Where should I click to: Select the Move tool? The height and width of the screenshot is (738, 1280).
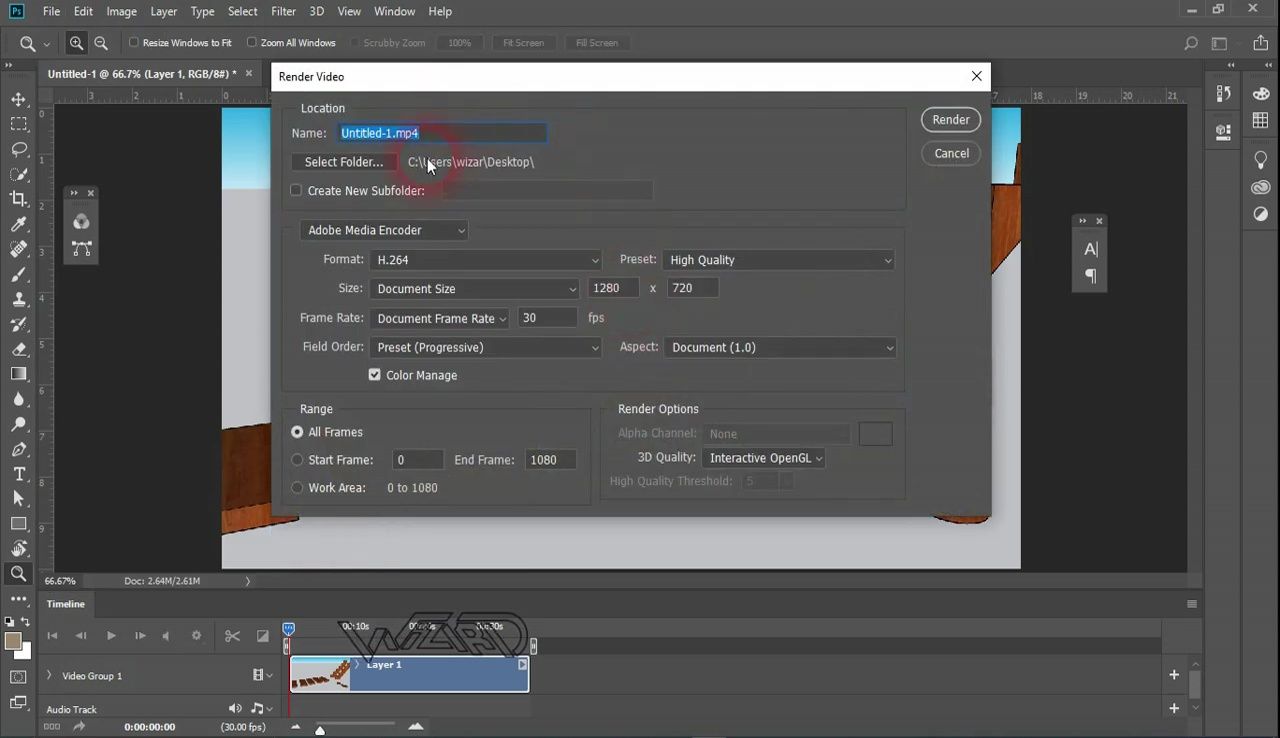pyautogui.click(x=19, y=99)
